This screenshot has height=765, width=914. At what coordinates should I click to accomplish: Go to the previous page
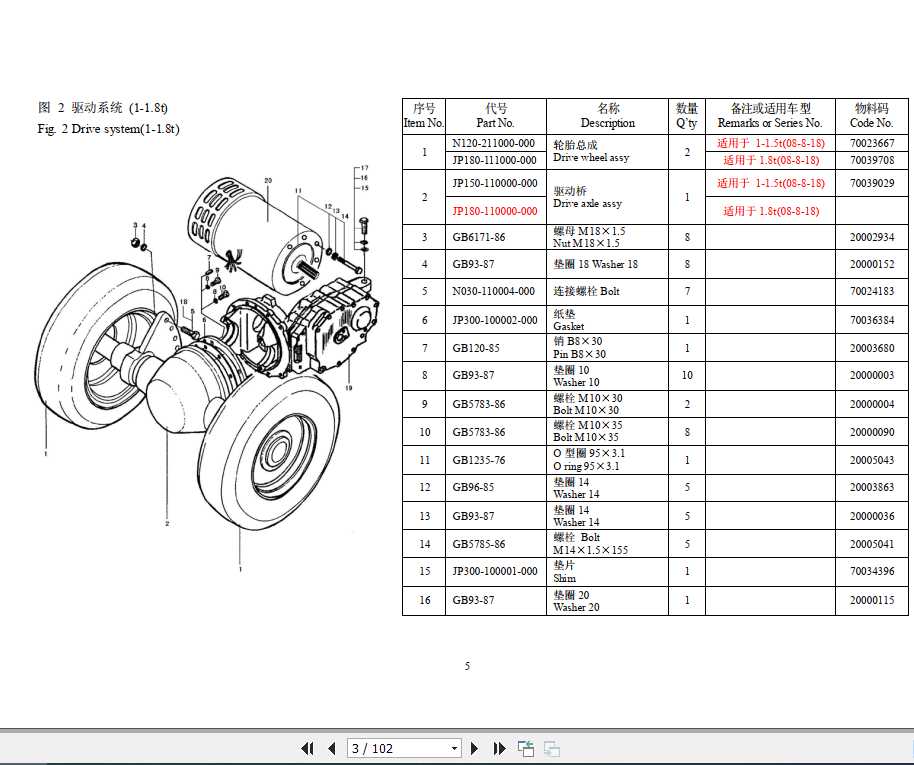click(x=331, y=748)
